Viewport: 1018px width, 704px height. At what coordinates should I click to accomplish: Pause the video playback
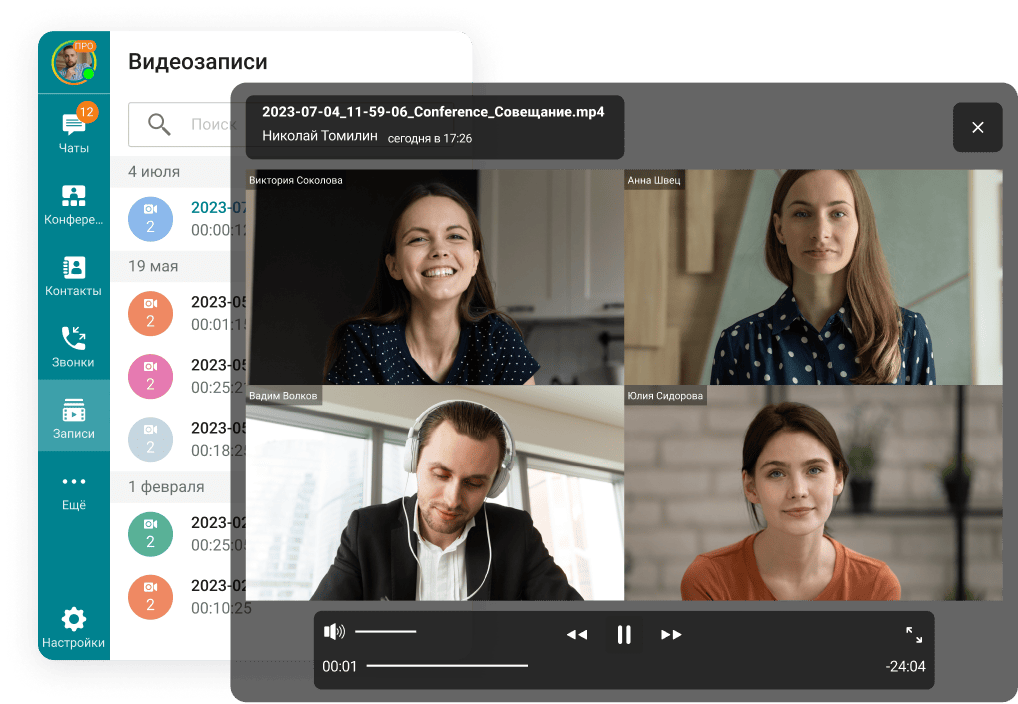[x=624, y=635]
